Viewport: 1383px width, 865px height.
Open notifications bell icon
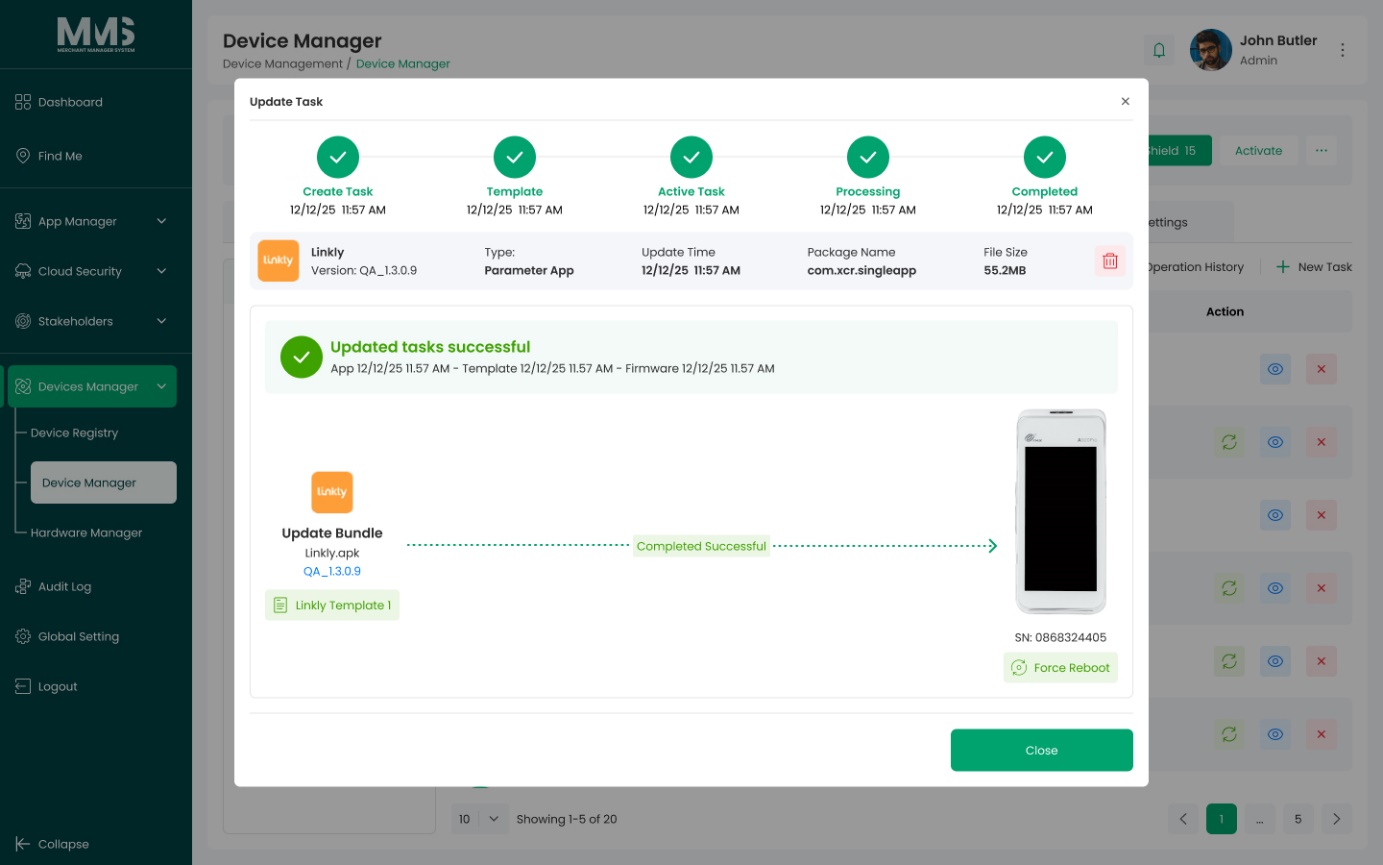pos(1160,50)
